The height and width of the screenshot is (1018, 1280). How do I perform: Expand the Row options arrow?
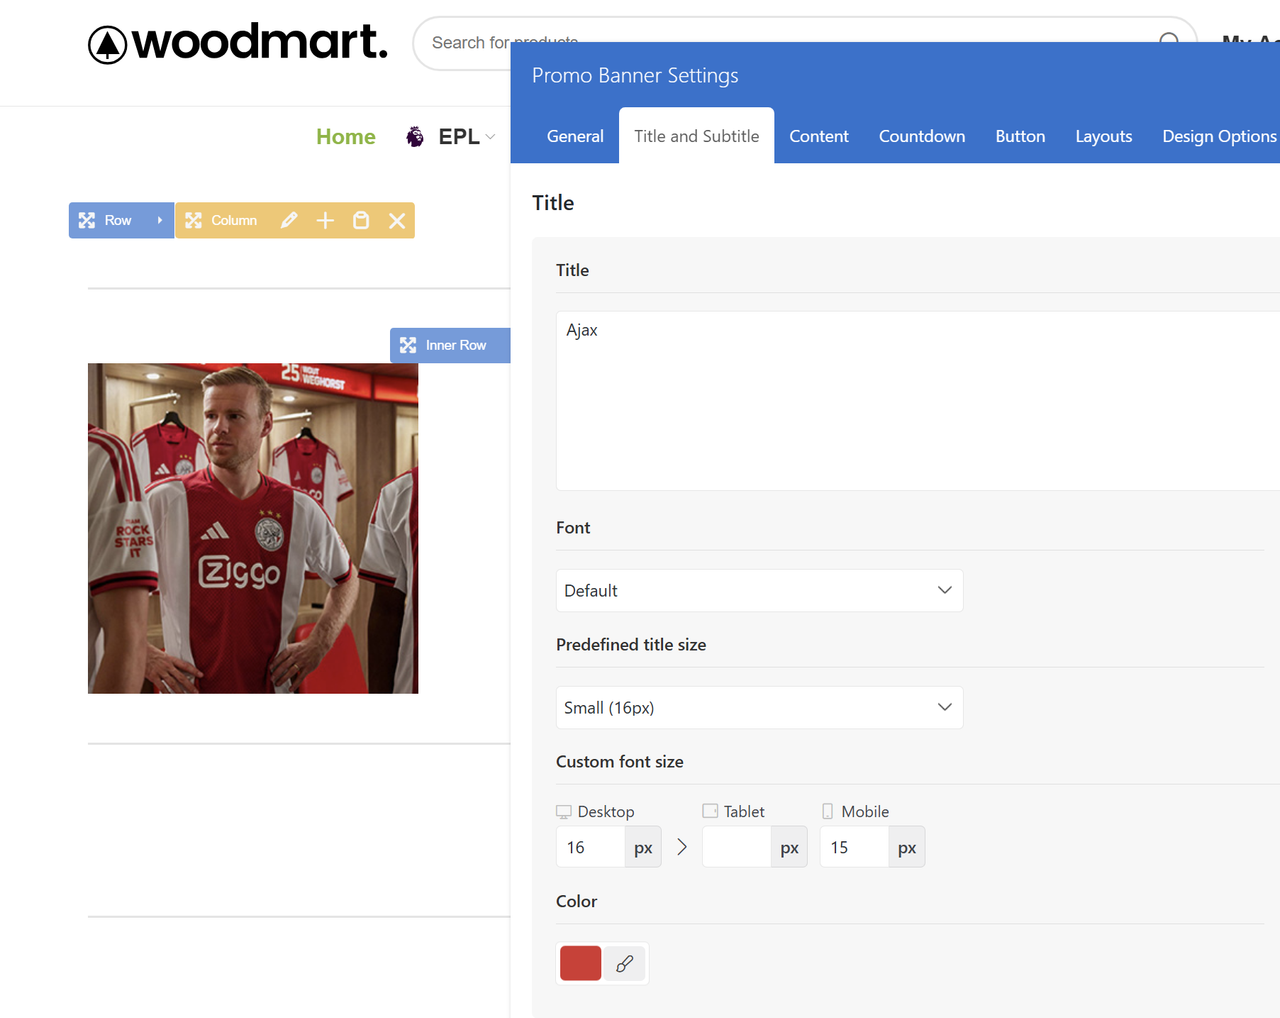coord(160,220)
